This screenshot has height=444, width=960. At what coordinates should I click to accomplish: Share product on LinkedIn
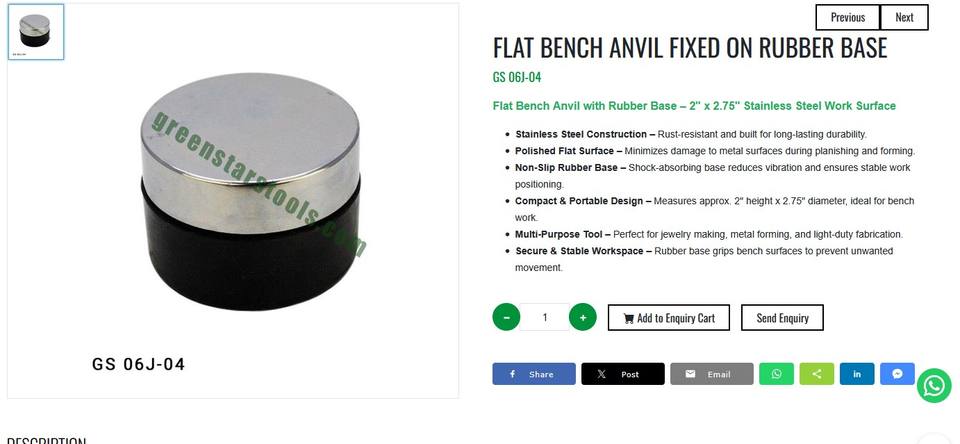click(x=857, y=374)
